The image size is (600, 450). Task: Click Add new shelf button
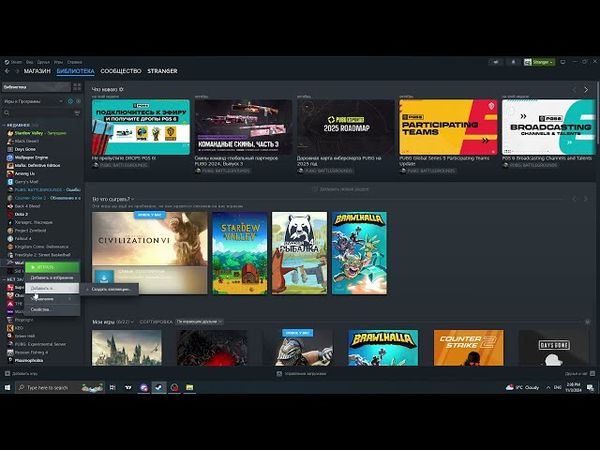coord(341,189)
